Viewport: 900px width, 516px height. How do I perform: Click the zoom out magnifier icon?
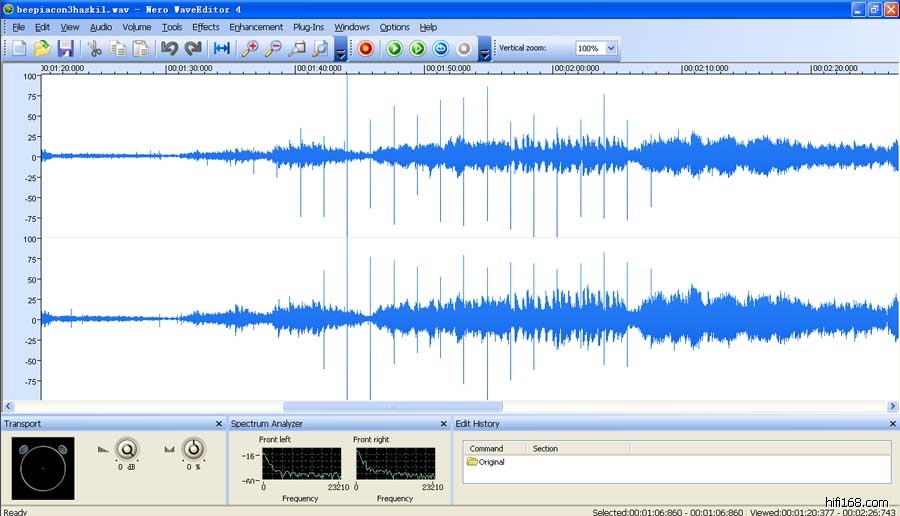pos(273,48)
